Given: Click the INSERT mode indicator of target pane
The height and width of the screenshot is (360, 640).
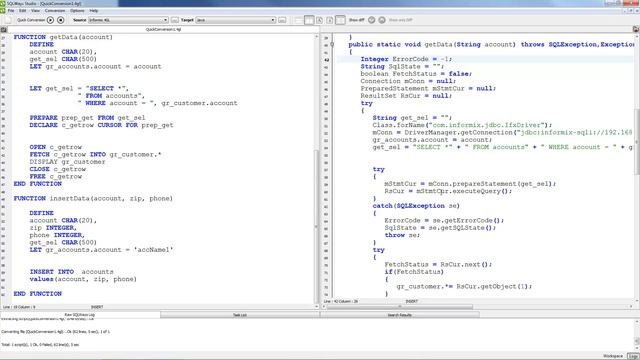Looking at the screenshot, I should click(x=411, y=302).
